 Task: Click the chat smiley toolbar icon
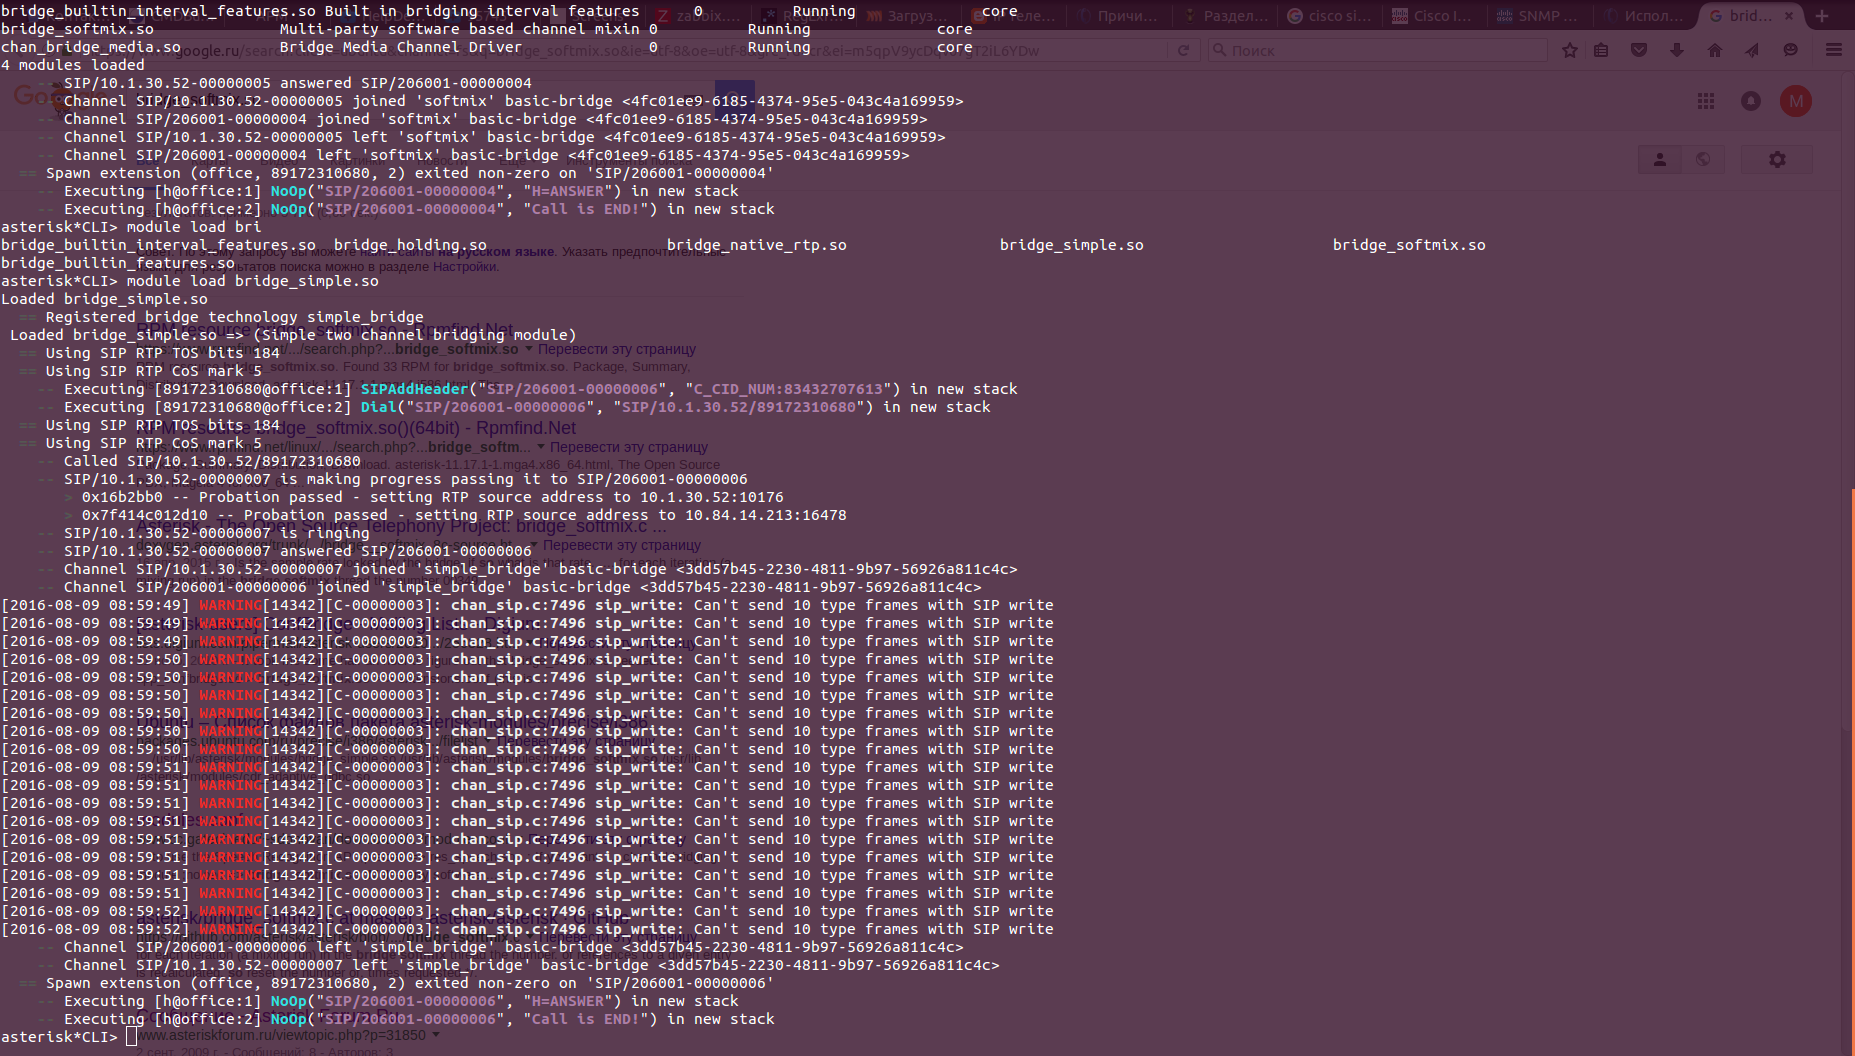pos(1790,50)
